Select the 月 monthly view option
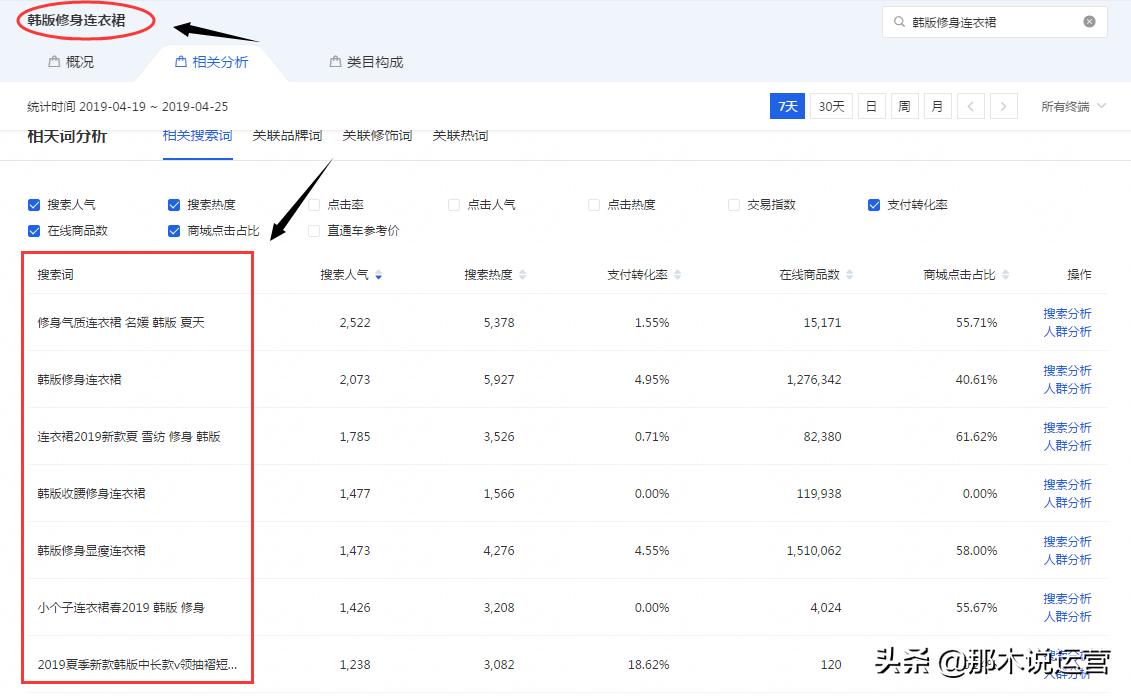1131x696 pixels. (x=937, y=105)
